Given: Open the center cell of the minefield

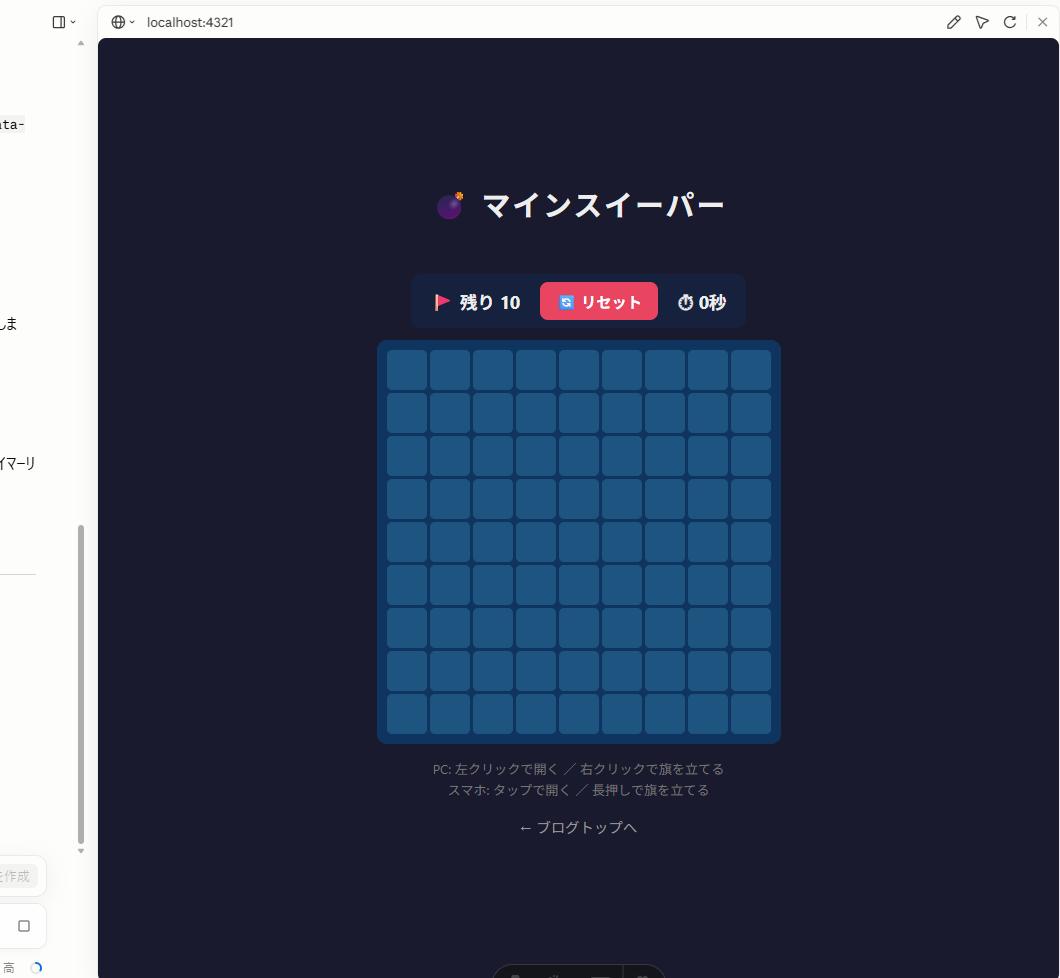Looking at the screenshot, I should click(579, 542).
